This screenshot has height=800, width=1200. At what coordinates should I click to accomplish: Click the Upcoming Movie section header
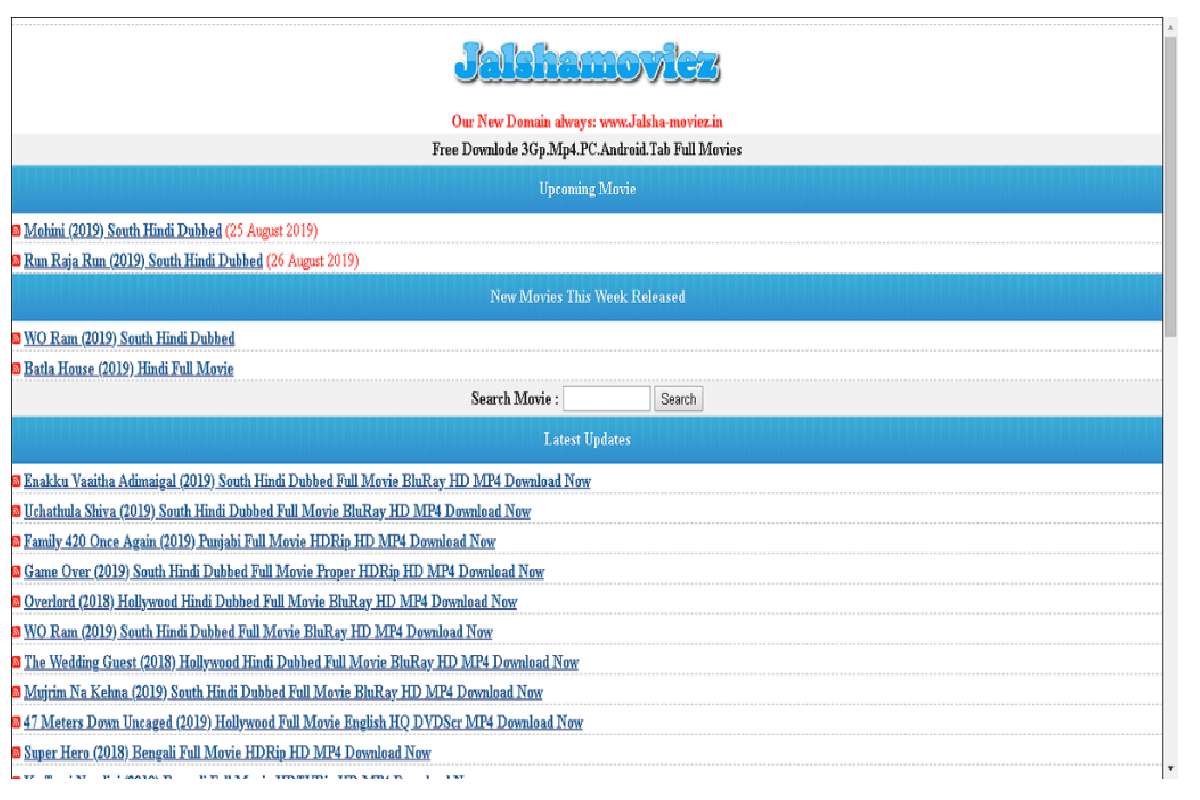coord(587,189)
